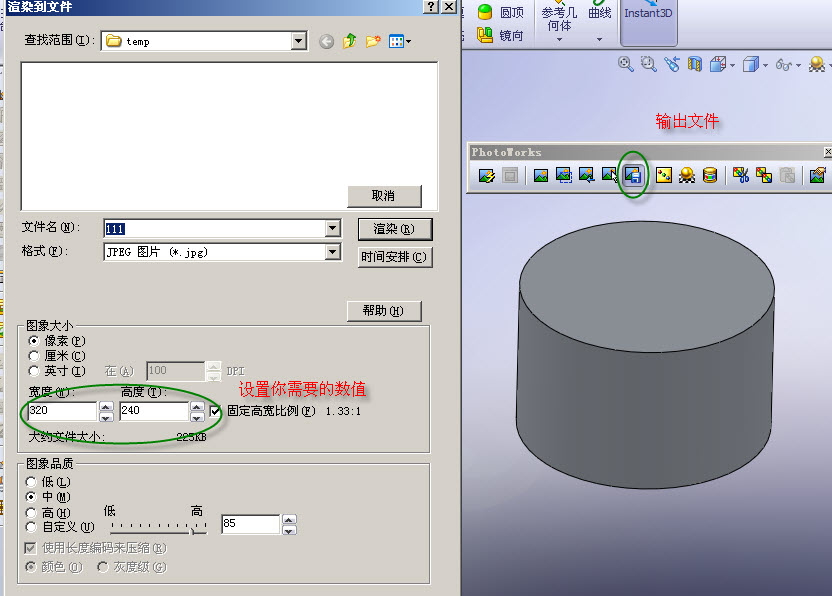832x596 pixels.
Task: Click the PhotoWorks Render icon with lightning bolt
Action: pos(487,175)
